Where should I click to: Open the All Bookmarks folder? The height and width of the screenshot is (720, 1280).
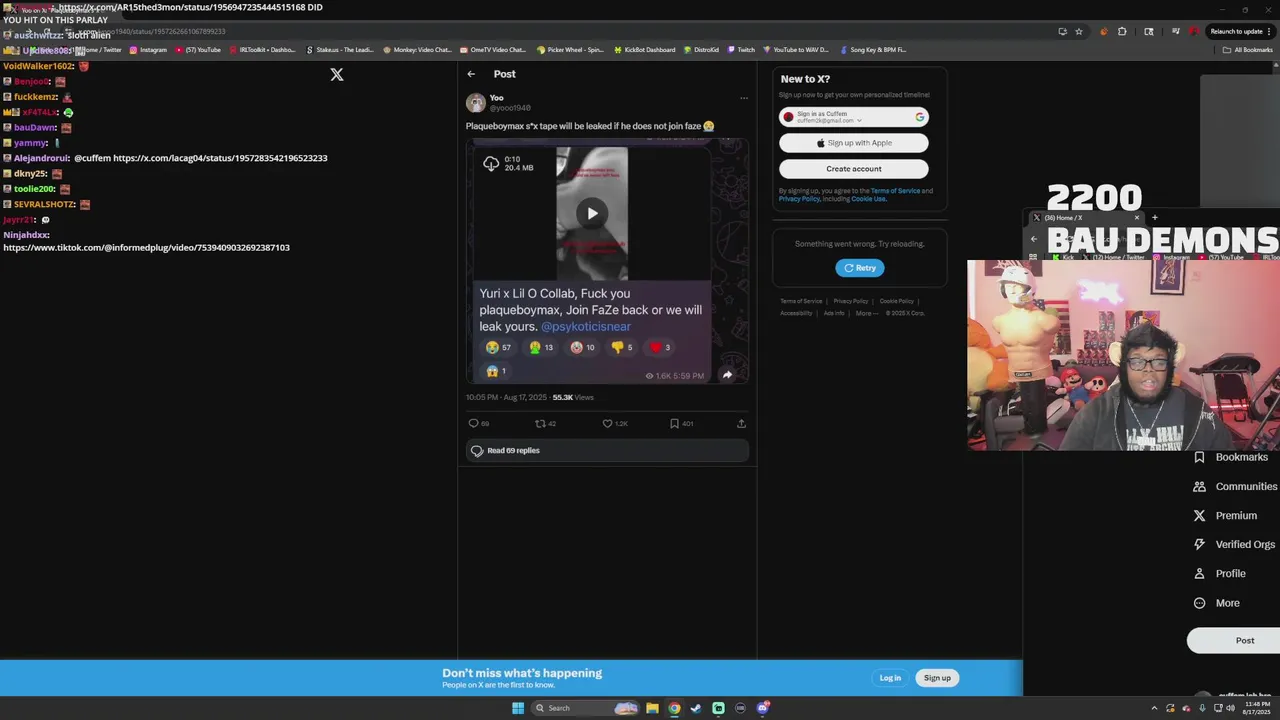tap(1248, 50)
